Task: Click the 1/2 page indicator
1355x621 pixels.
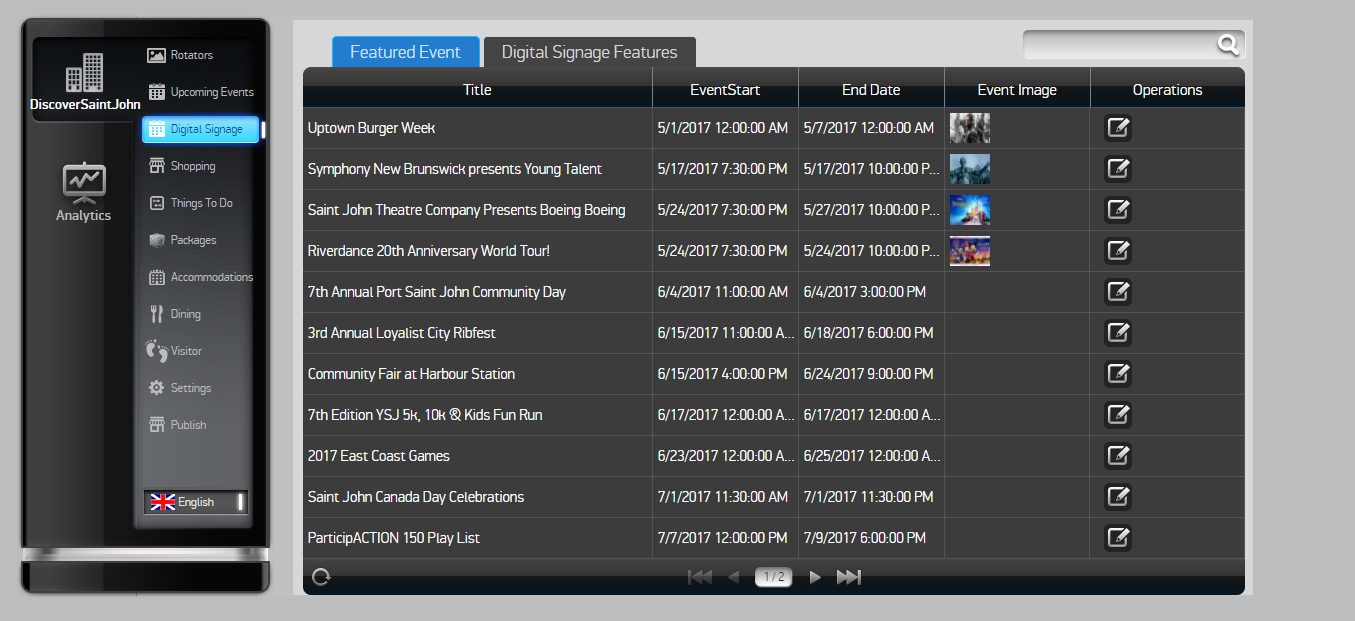Action: [774, 577]
